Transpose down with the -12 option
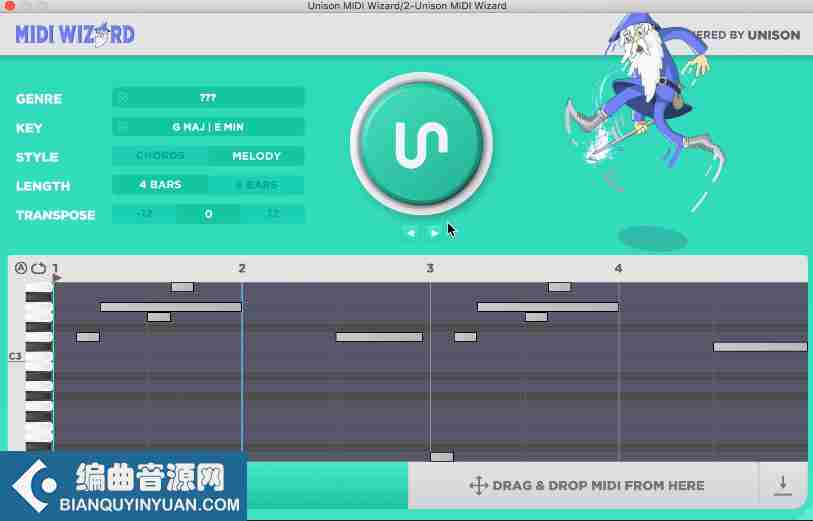The image size is (813, 521). point(144,214)
